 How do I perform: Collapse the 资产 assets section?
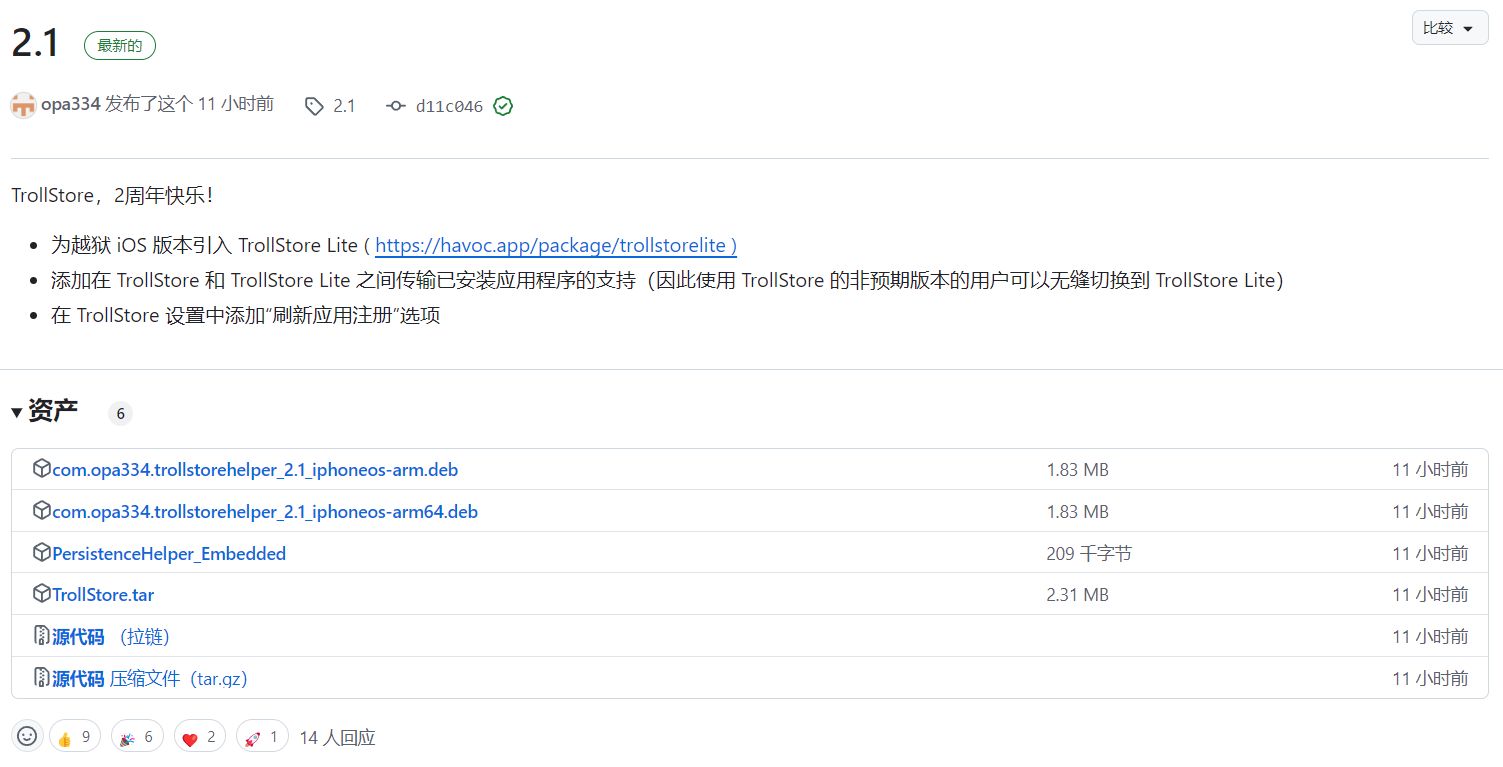point(45,411)
